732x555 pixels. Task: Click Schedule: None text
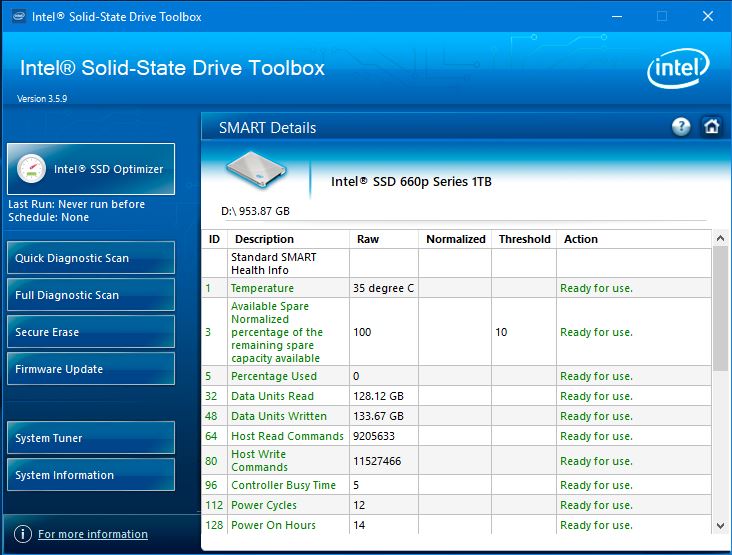[49, 217]
